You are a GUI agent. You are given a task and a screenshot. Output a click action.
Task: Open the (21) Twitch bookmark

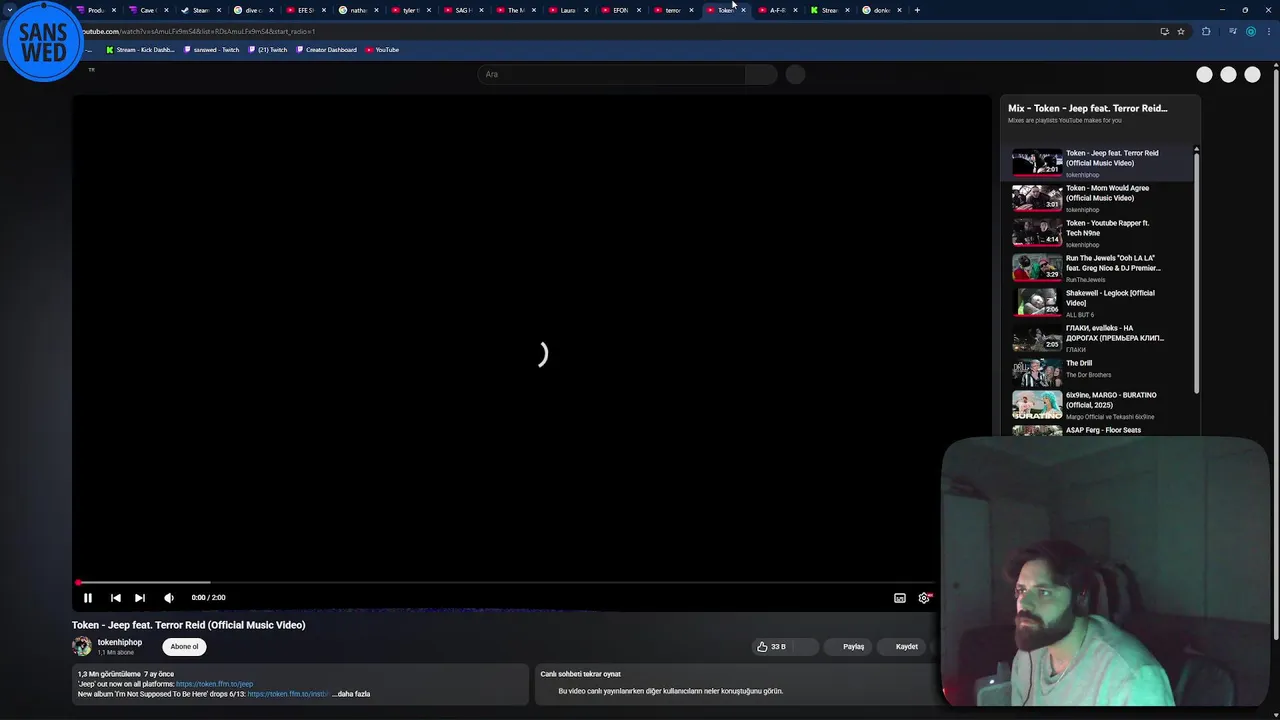(268, 50)
